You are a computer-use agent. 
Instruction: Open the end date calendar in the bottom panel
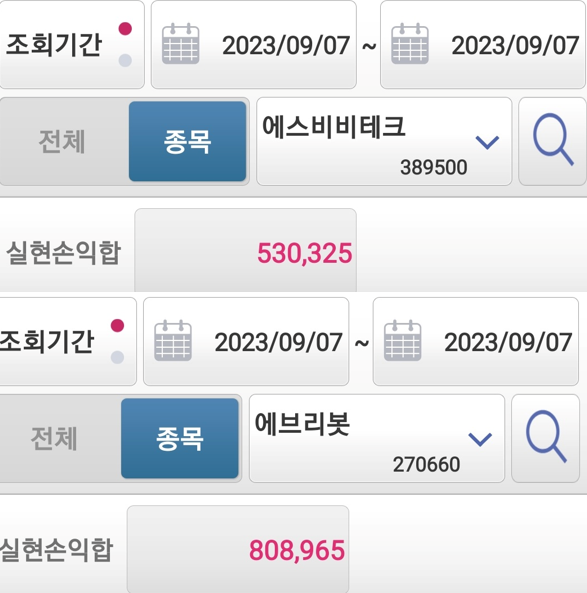click(x=402, y=341)
